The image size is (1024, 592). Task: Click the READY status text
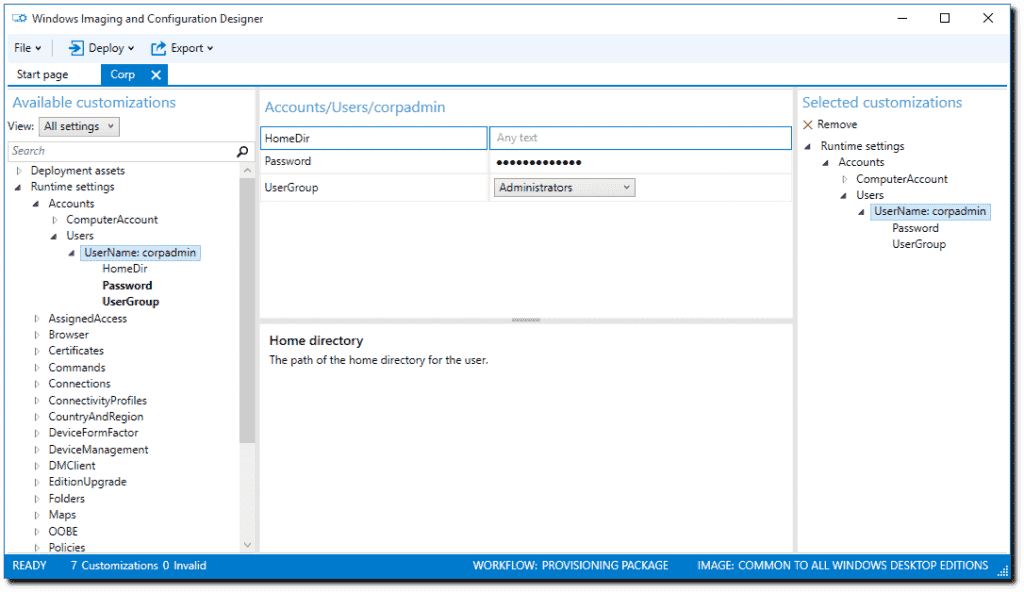tap(29, 566)
